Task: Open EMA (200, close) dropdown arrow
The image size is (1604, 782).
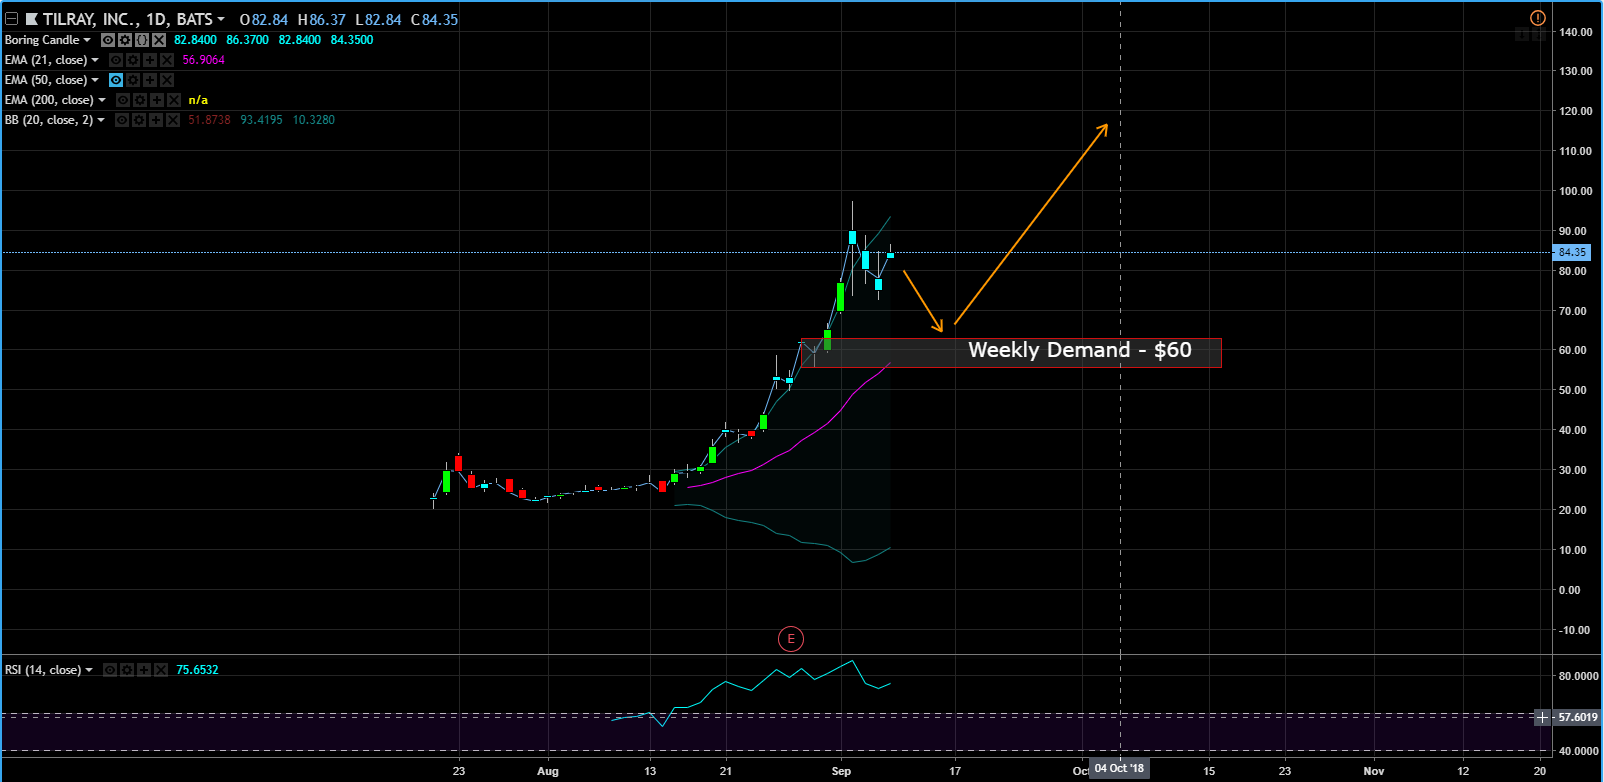Action: [102, 100]
